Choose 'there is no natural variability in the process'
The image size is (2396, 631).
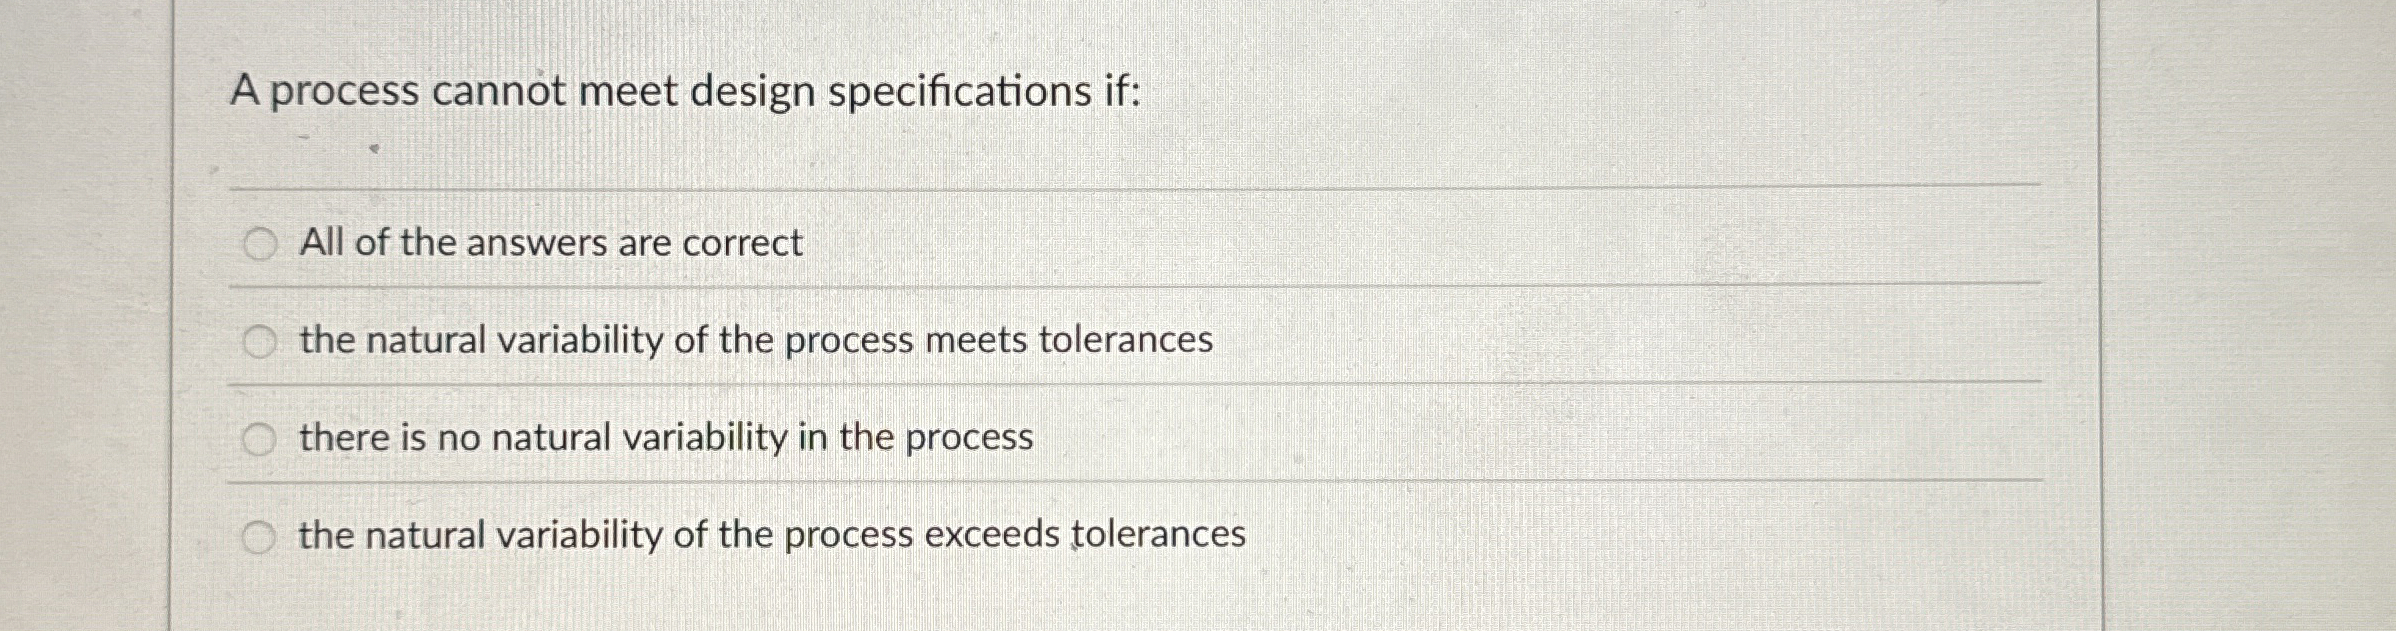pyautogui.click(x=261, y=436)
